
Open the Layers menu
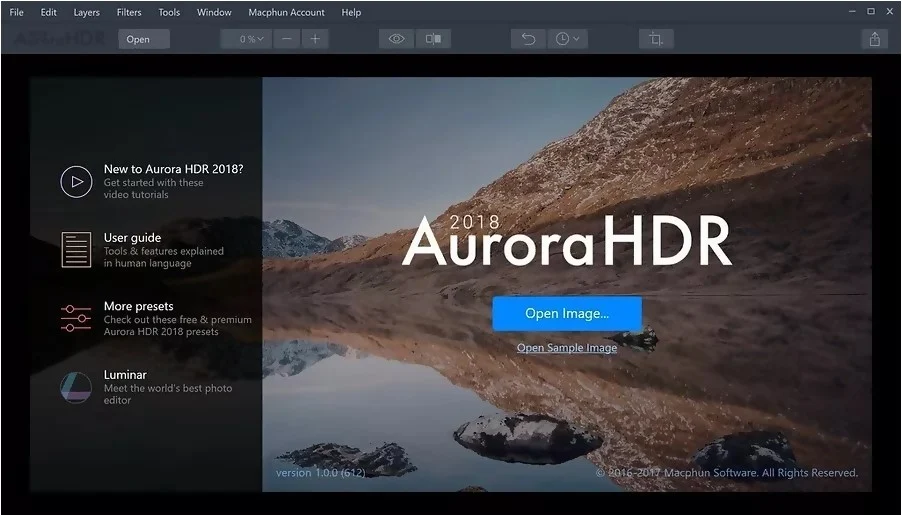click(86, 12)
